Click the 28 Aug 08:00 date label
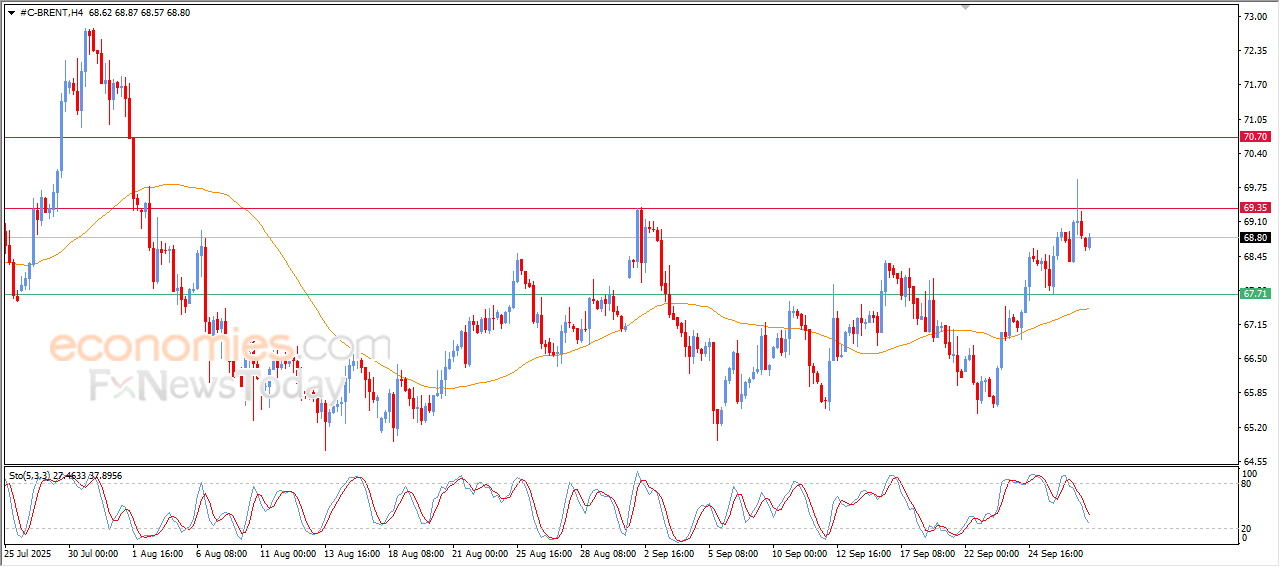1280x567 pixels. [x=607, y=552]
